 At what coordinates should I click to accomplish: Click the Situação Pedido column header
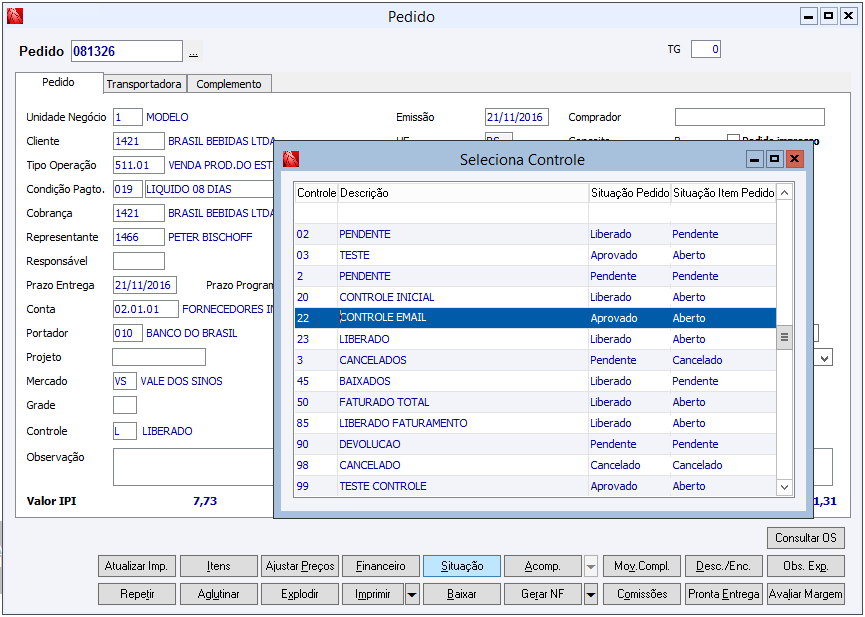628,192
